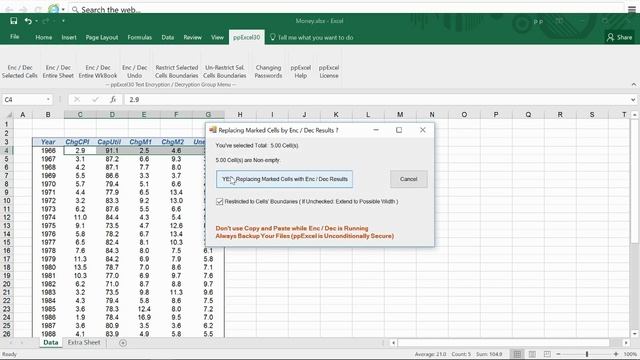Viewport: 640px width, 360px height.
Task: Open the Review ribbon tab
Action: point(192,37)
